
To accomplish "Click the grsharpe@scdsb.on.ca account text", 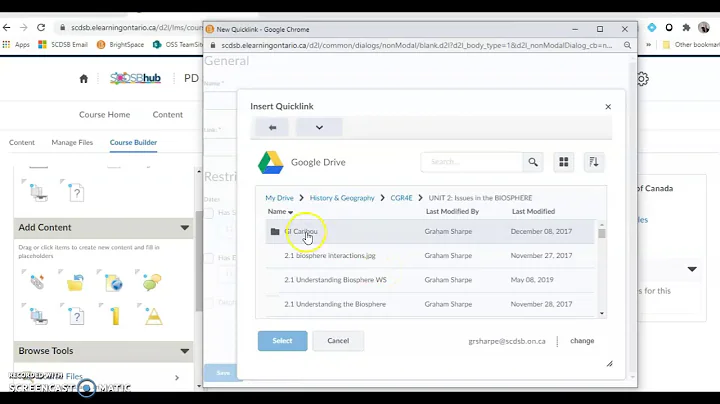I will tap(507, 341).
